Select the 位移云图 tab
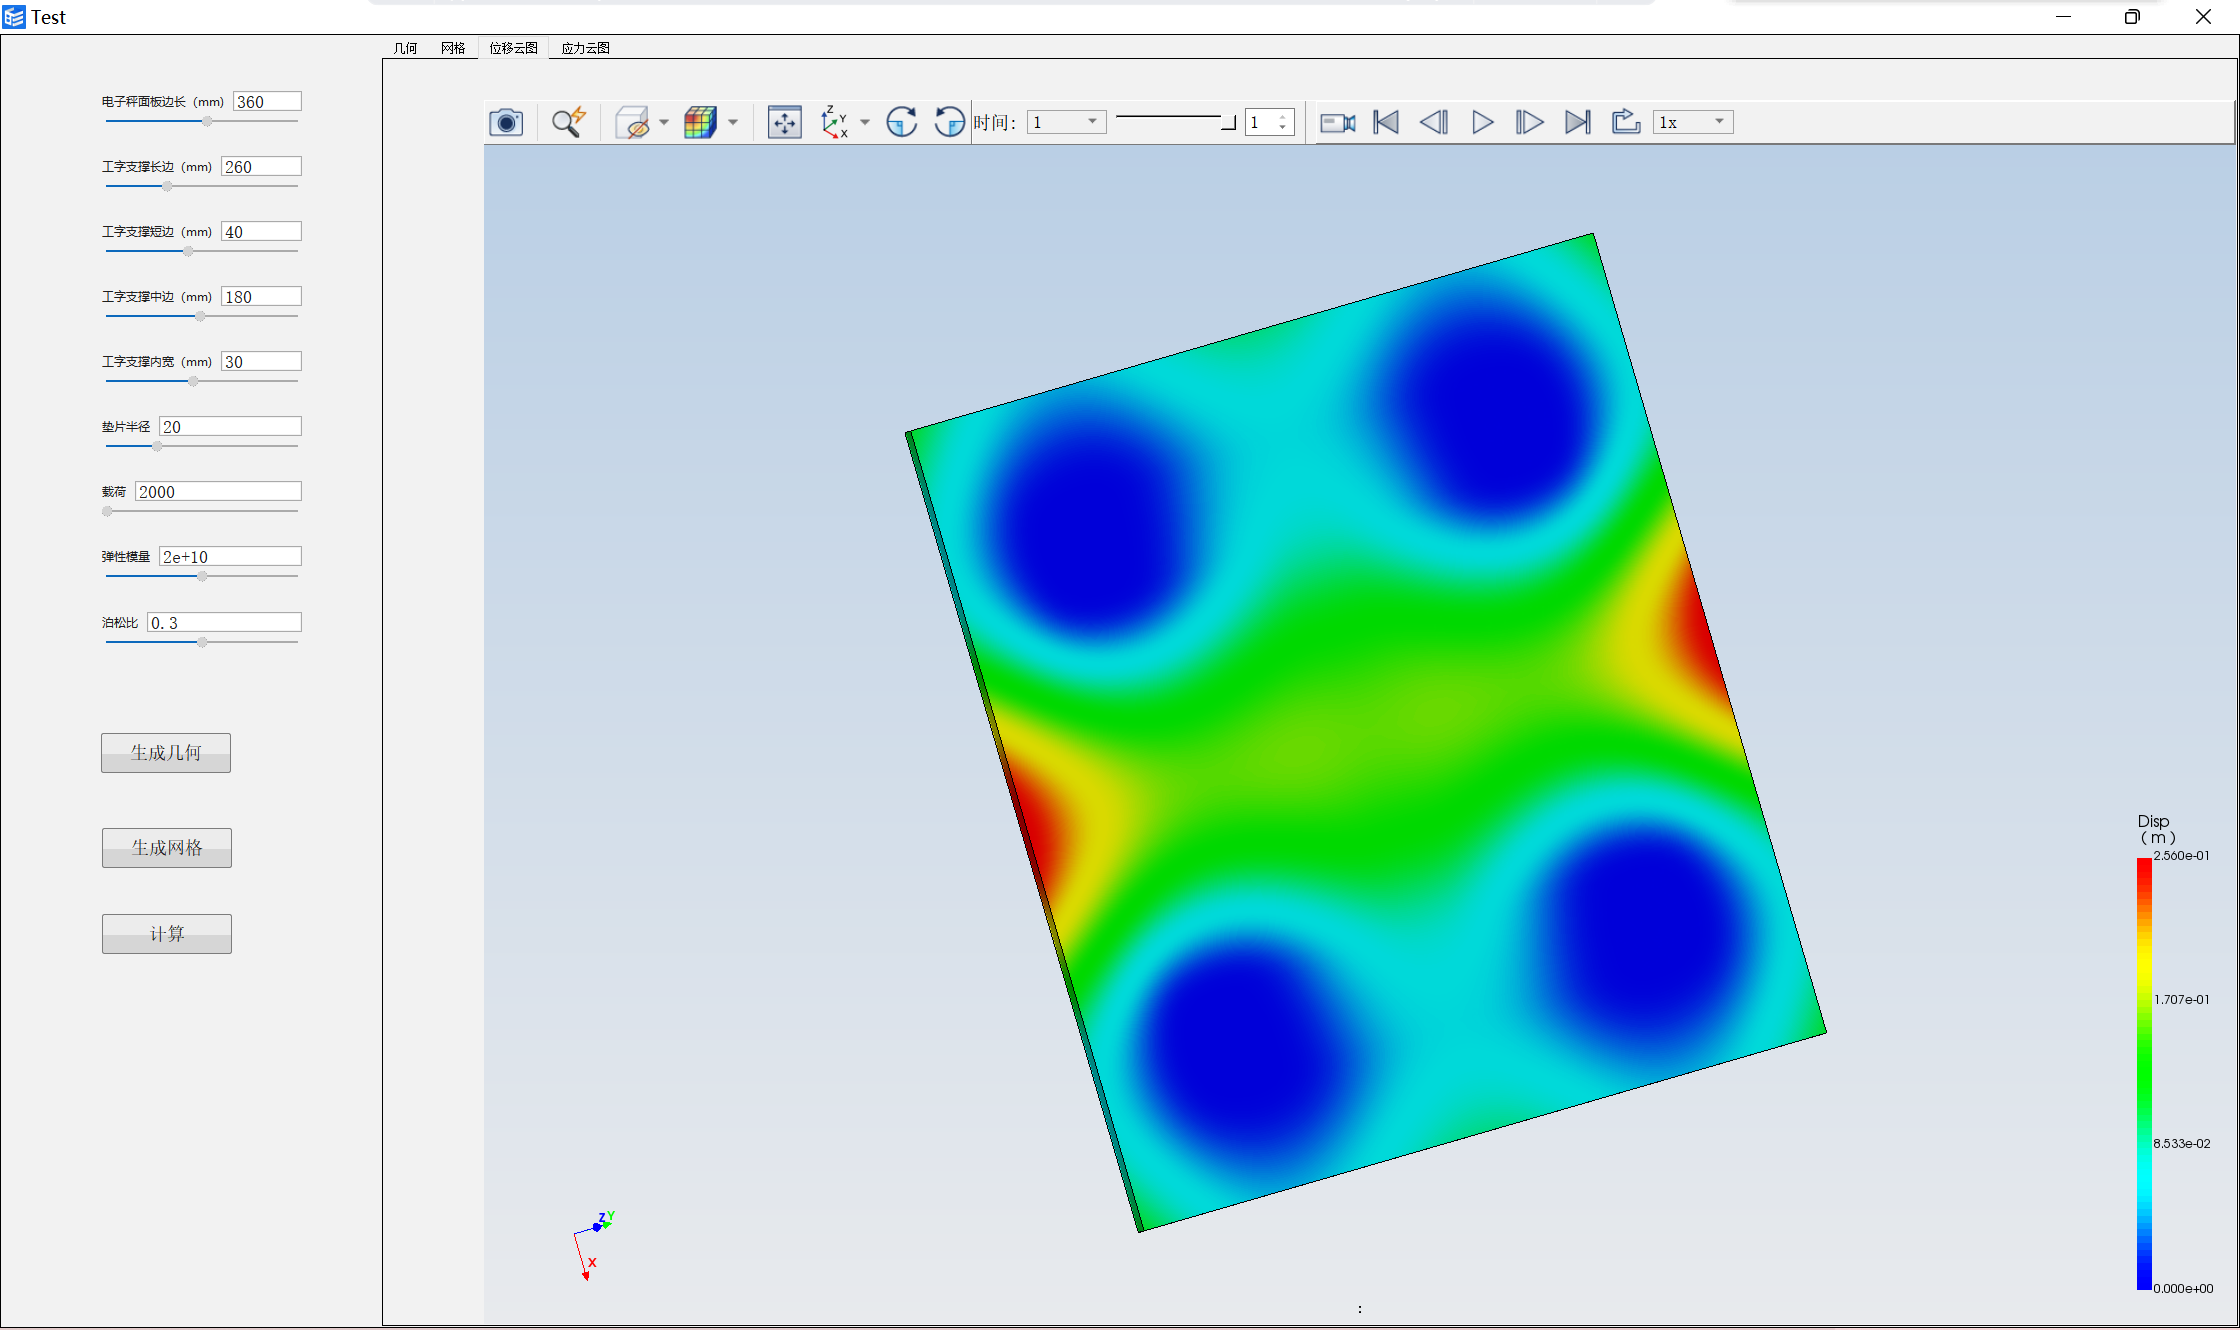 [513, 48]
